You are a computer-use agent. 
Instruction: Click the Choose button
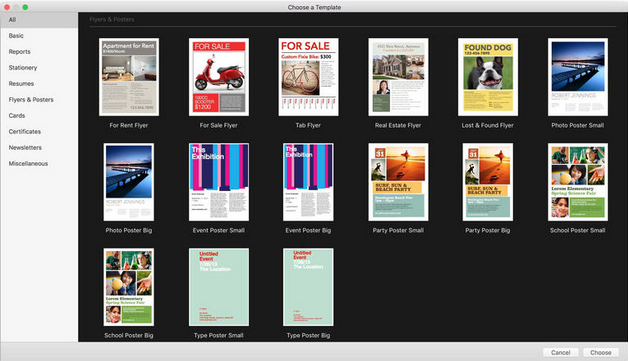tap(601, 353)
